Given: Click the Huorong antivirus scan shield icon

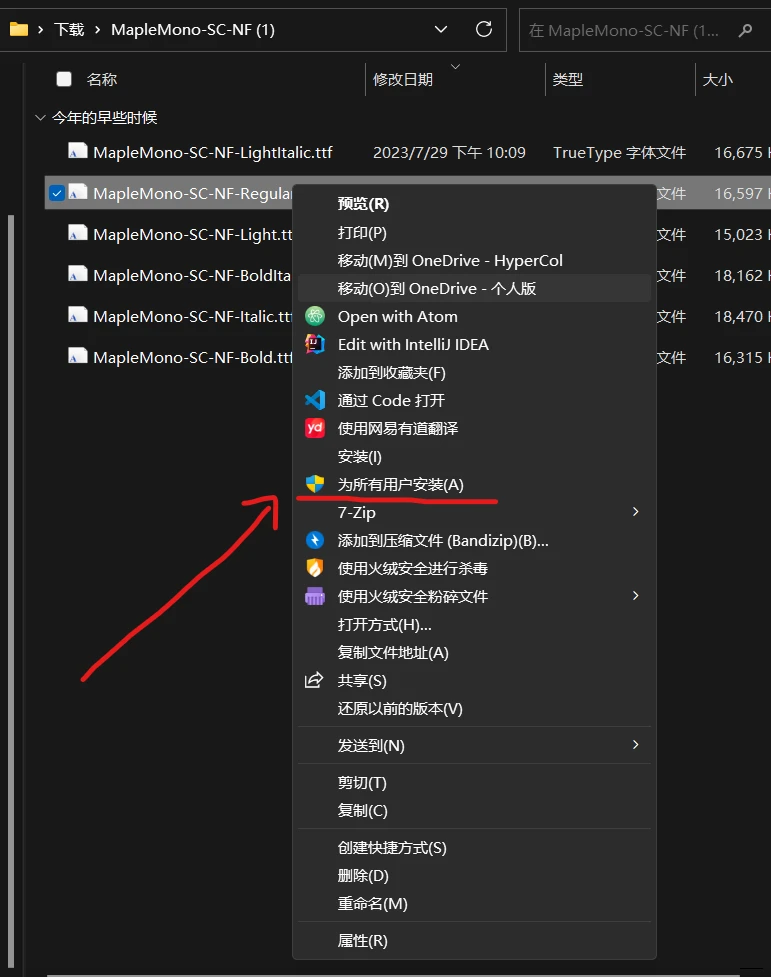Looking at the screenshot, I should pos(315,568).
